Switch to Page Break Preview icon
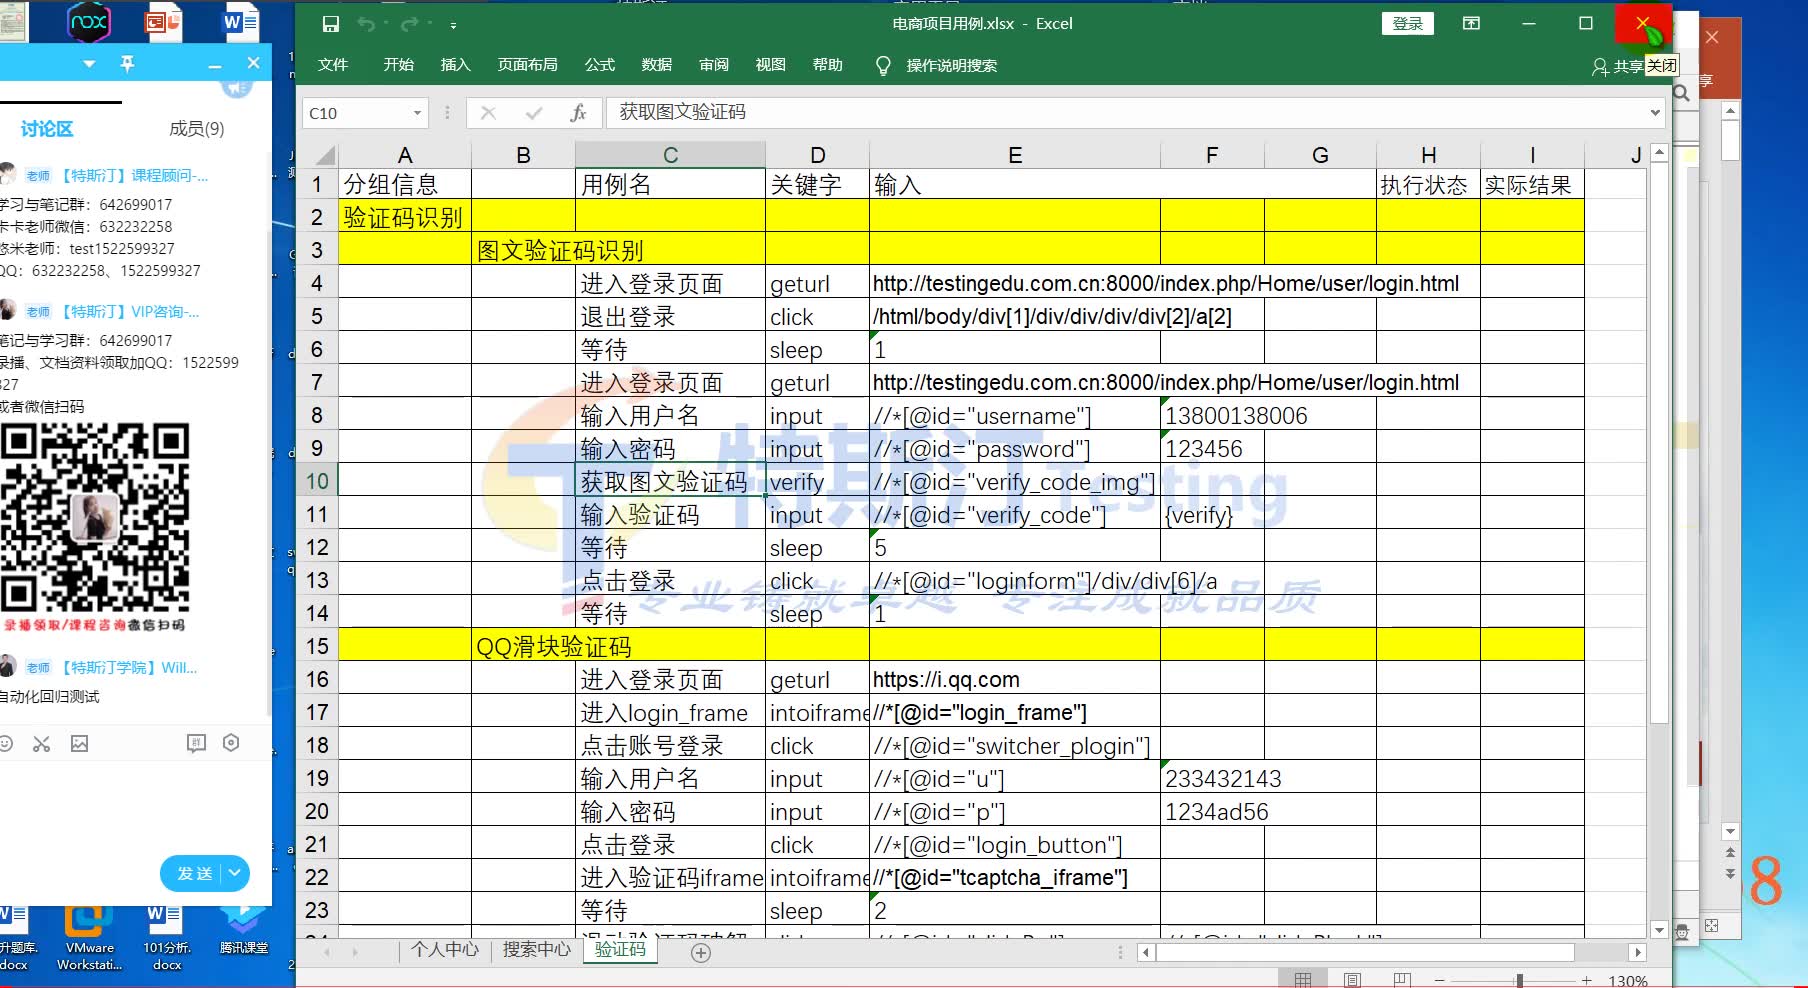Screen dimensions: 1808x988 tap(1402, 980)
